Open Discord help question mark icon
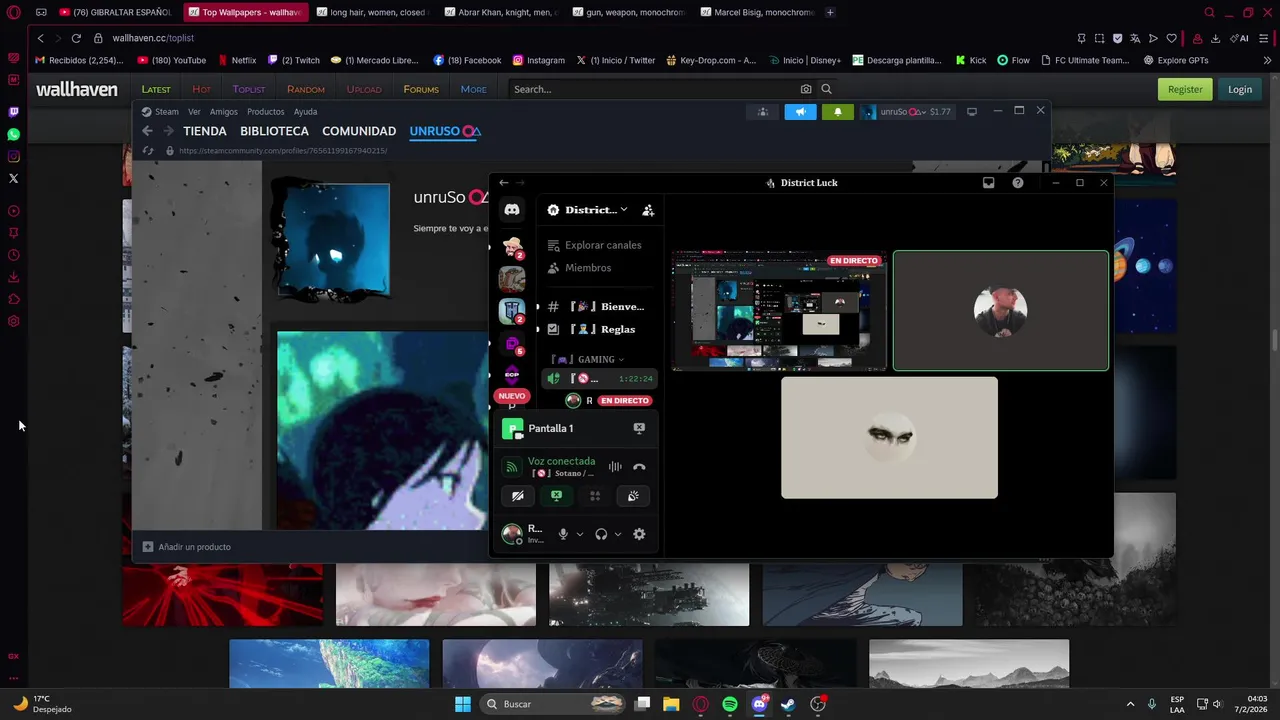Image resolution: width=1280 pixels, height=720 pixels. tap(1017, 183)
